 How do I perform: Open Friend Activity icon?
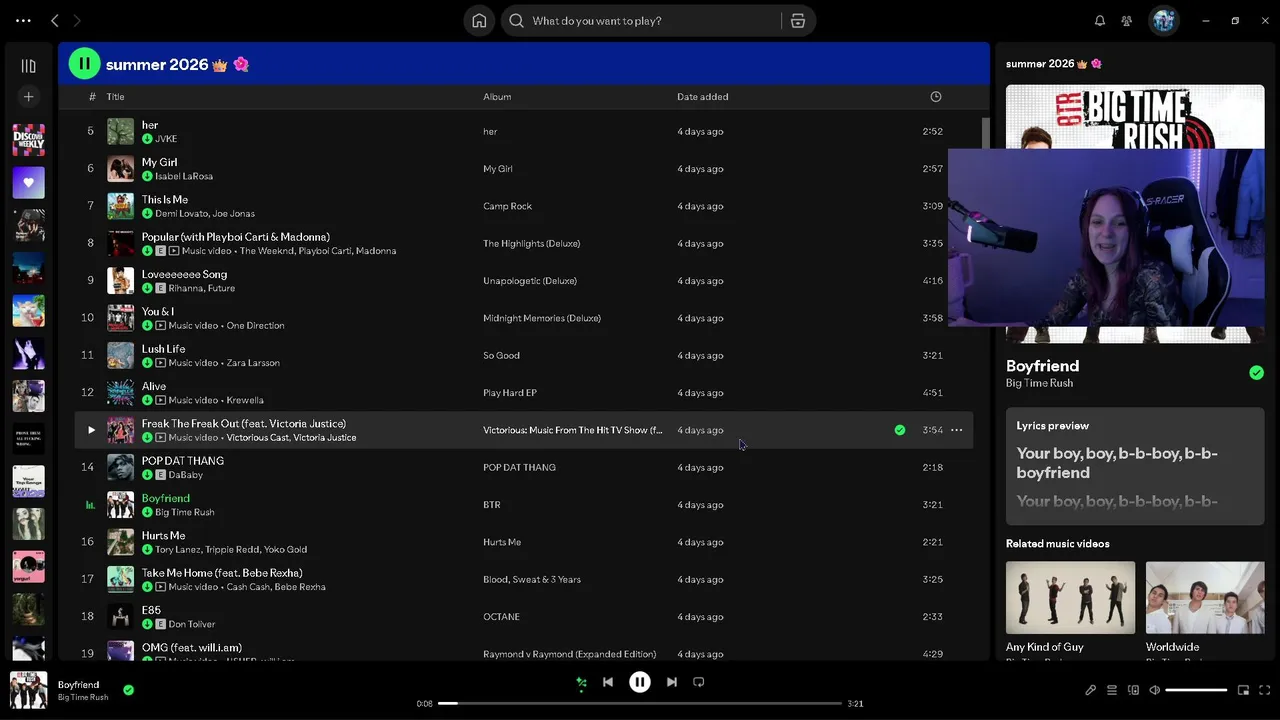(x=1127, y=21)
